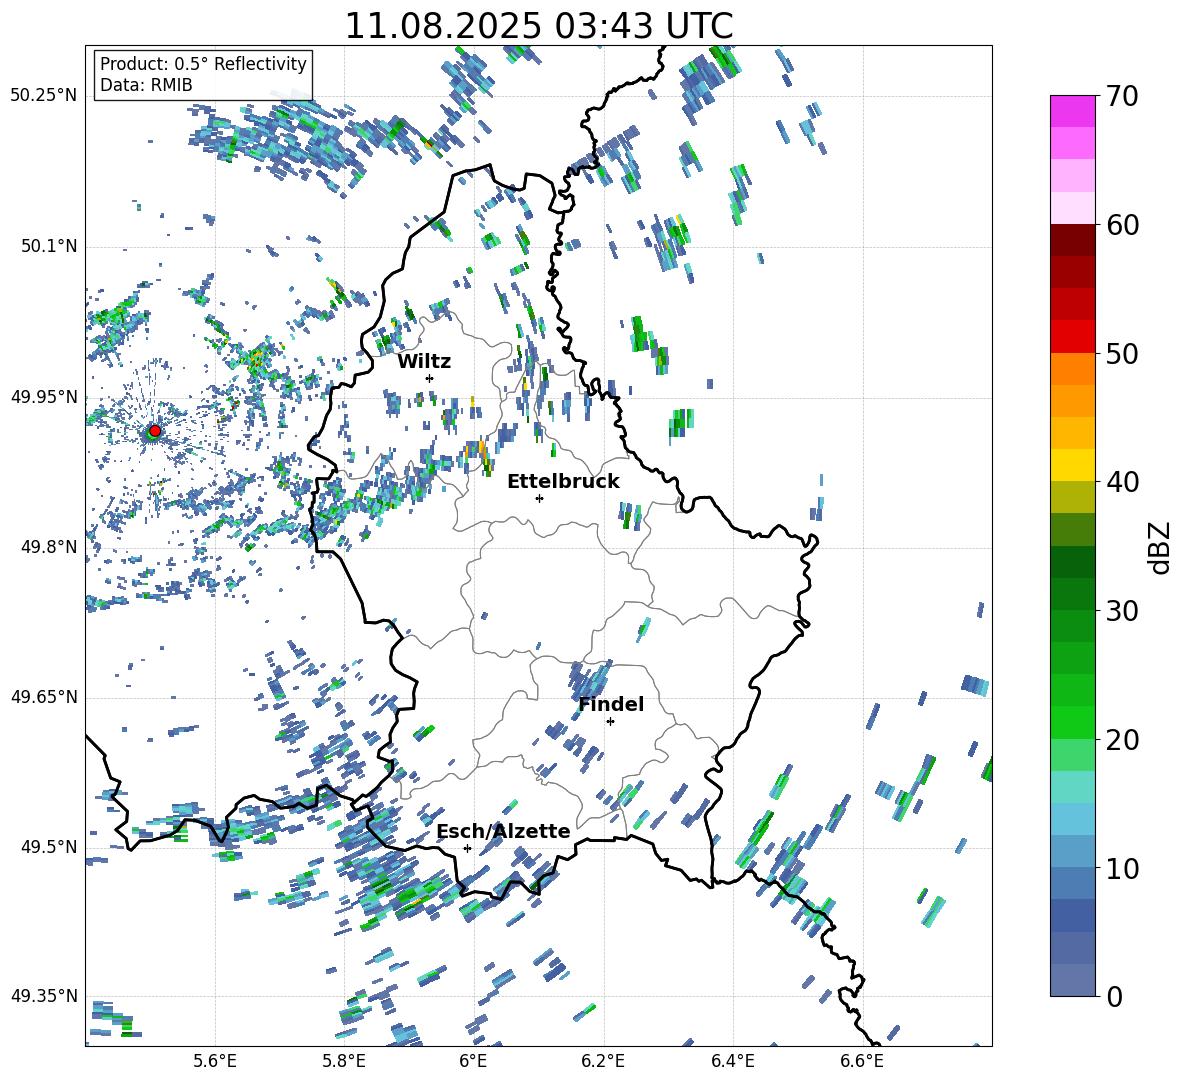Click the Ettelbruck cross marker
Screen dimensions: 1184x1081
[539, 498]
